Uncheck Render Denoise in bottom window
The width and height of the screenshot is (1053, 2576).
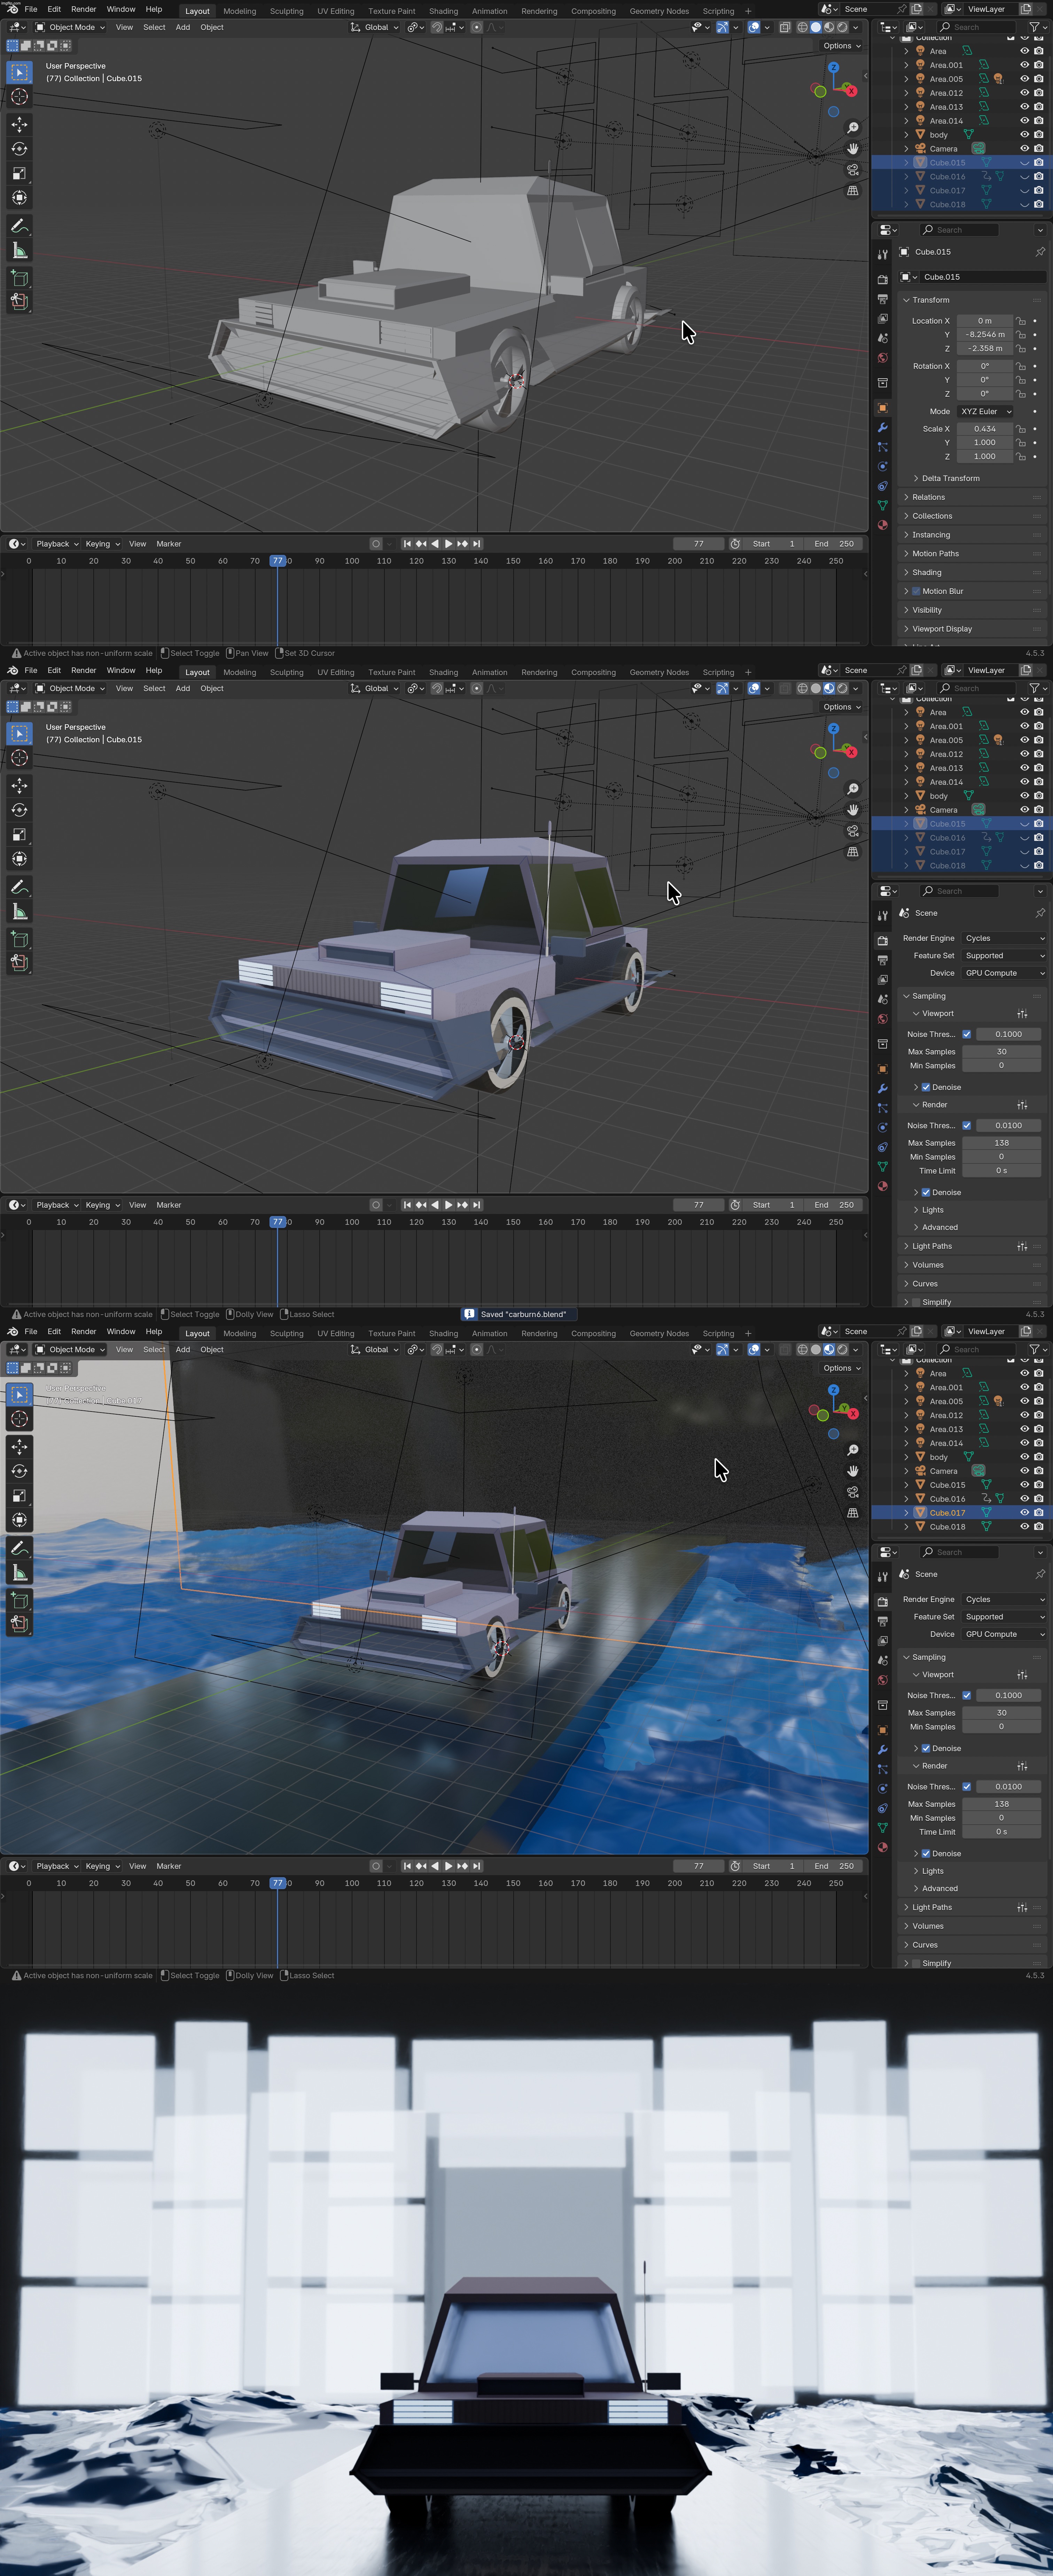(x=926, y=1854)
